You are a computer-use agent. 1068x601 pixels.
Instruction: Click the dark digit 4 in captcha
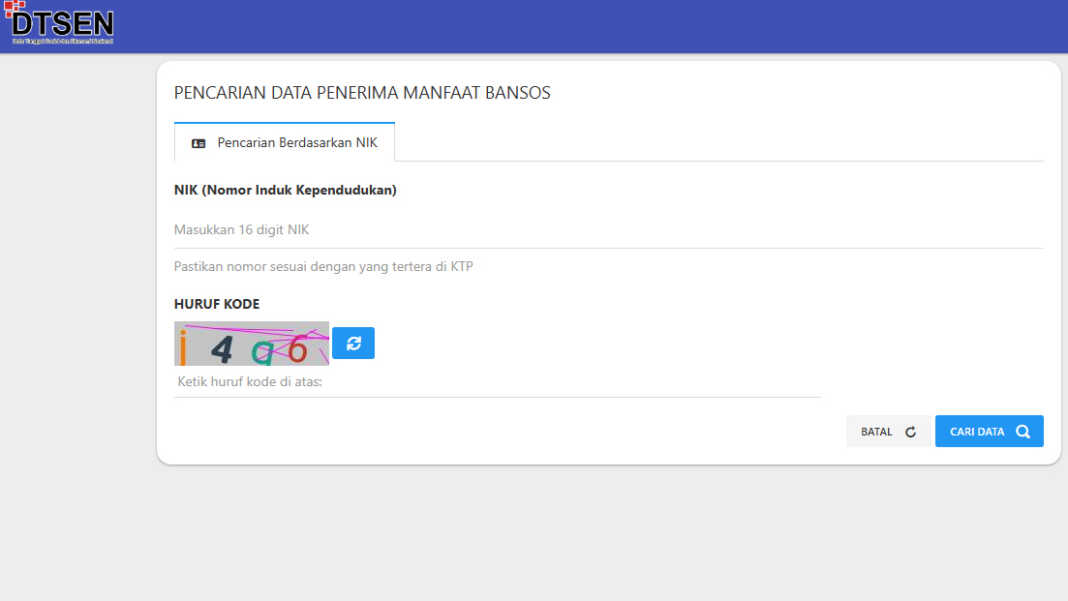[x=221, y=349]
